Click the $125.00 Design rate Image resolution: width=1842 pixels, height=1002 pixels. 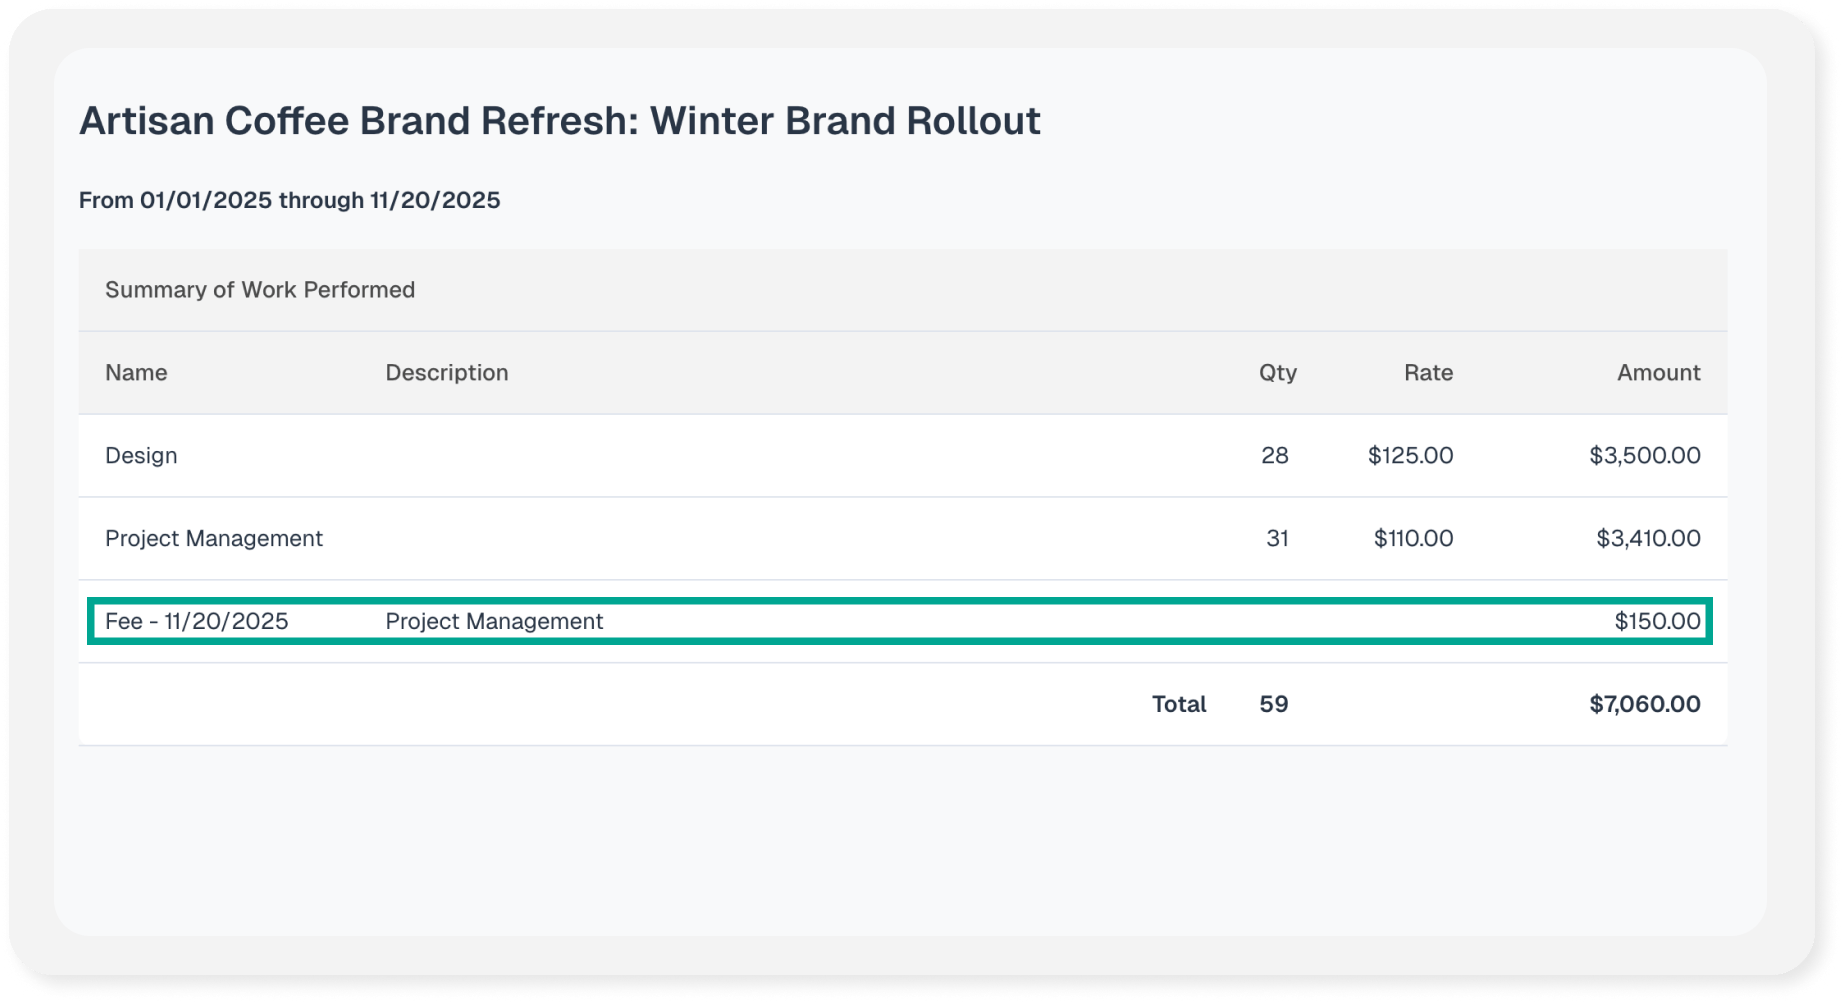1410,456
